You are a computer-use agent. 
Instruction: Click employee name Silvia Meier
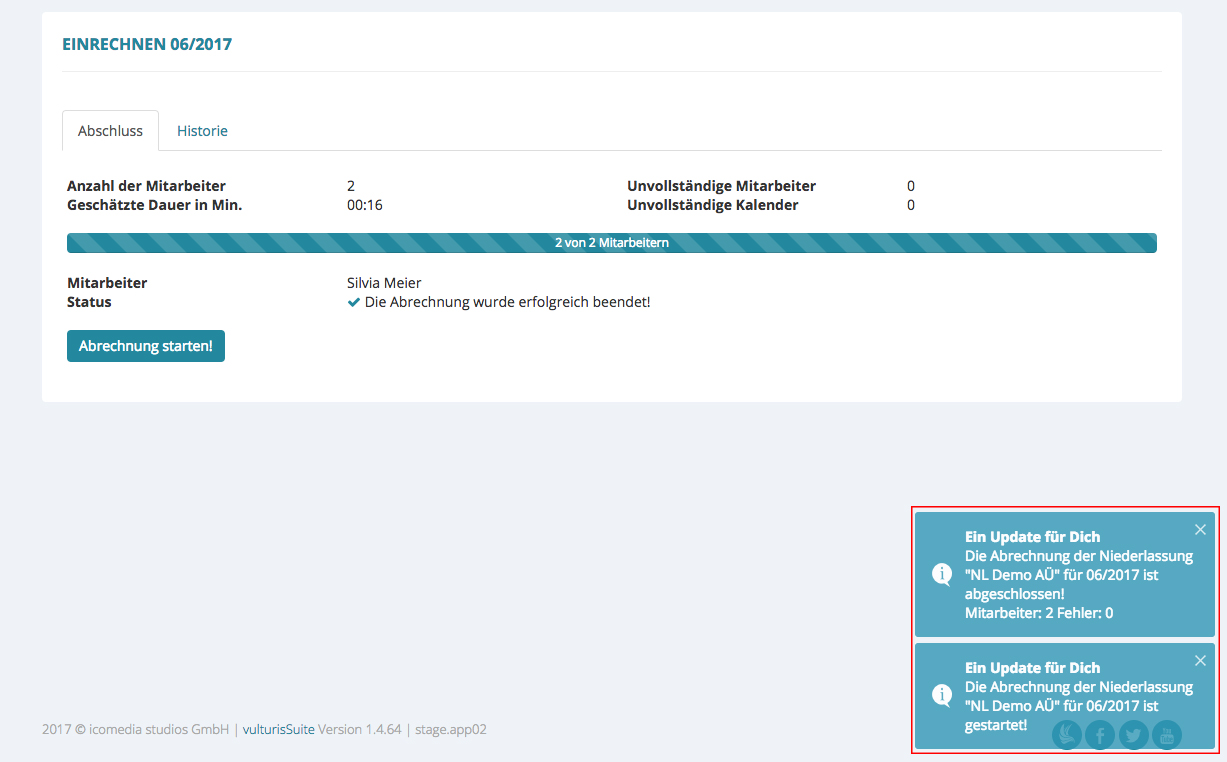(384, 283)
